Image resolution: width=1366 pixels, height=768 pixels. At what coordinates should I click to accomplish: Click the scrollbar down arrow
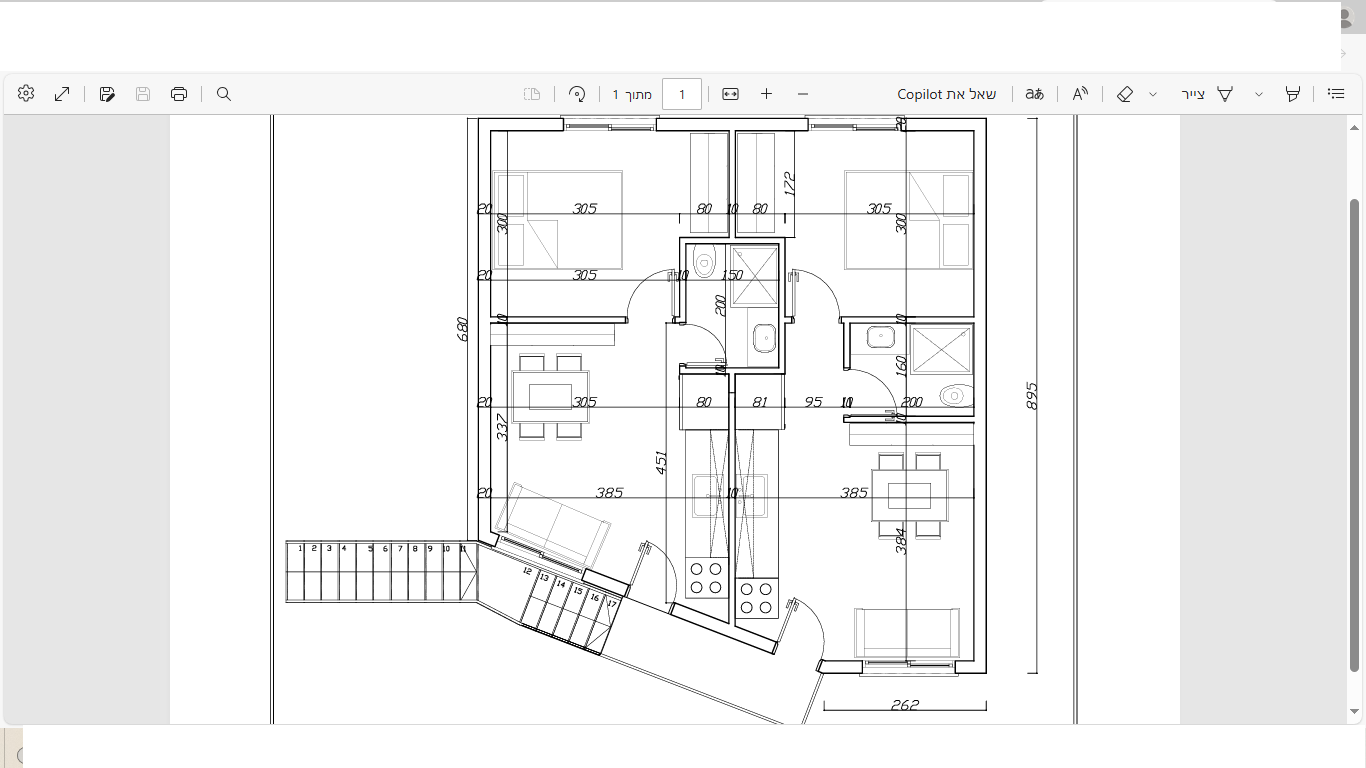tap(1355, 712)
